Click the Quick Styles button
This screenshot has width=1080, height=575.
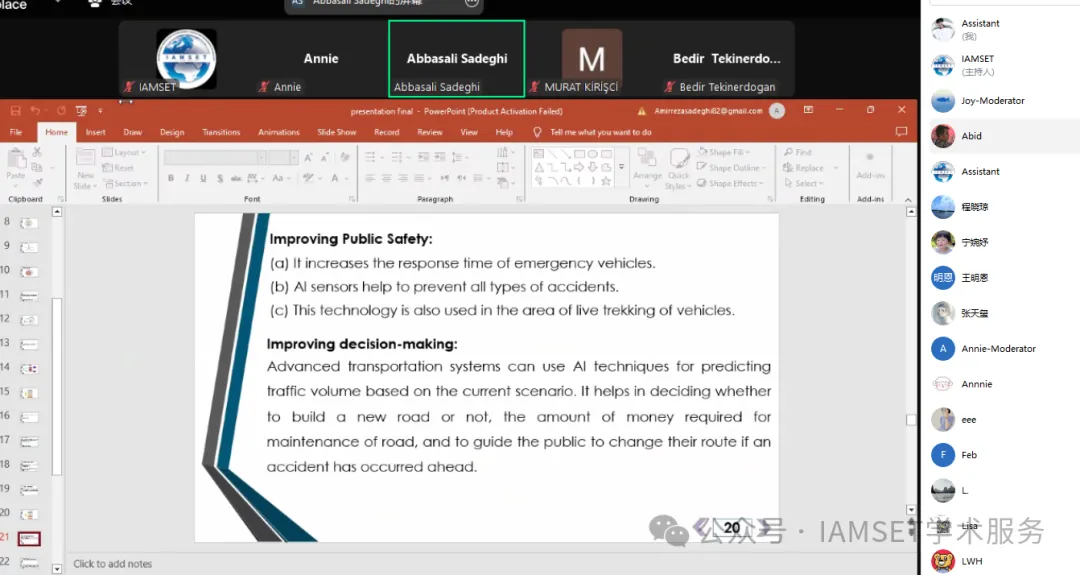tap(678, 168)
